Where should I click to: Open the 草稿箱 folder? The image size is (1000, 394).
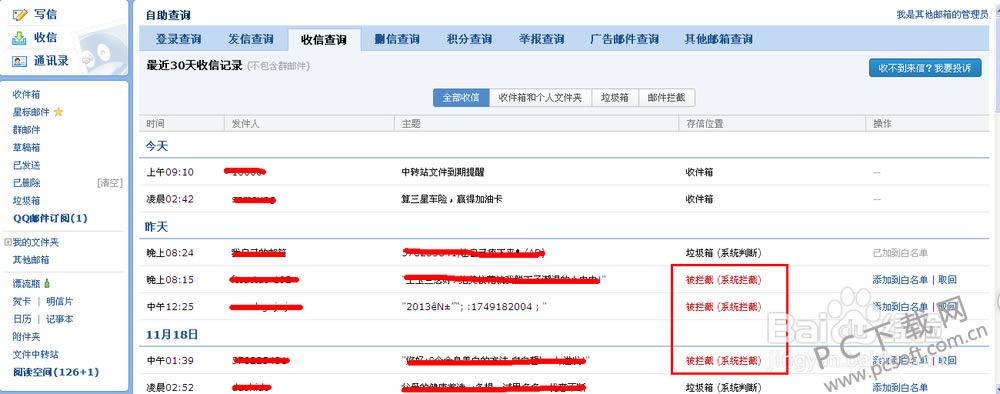(27, 148)
